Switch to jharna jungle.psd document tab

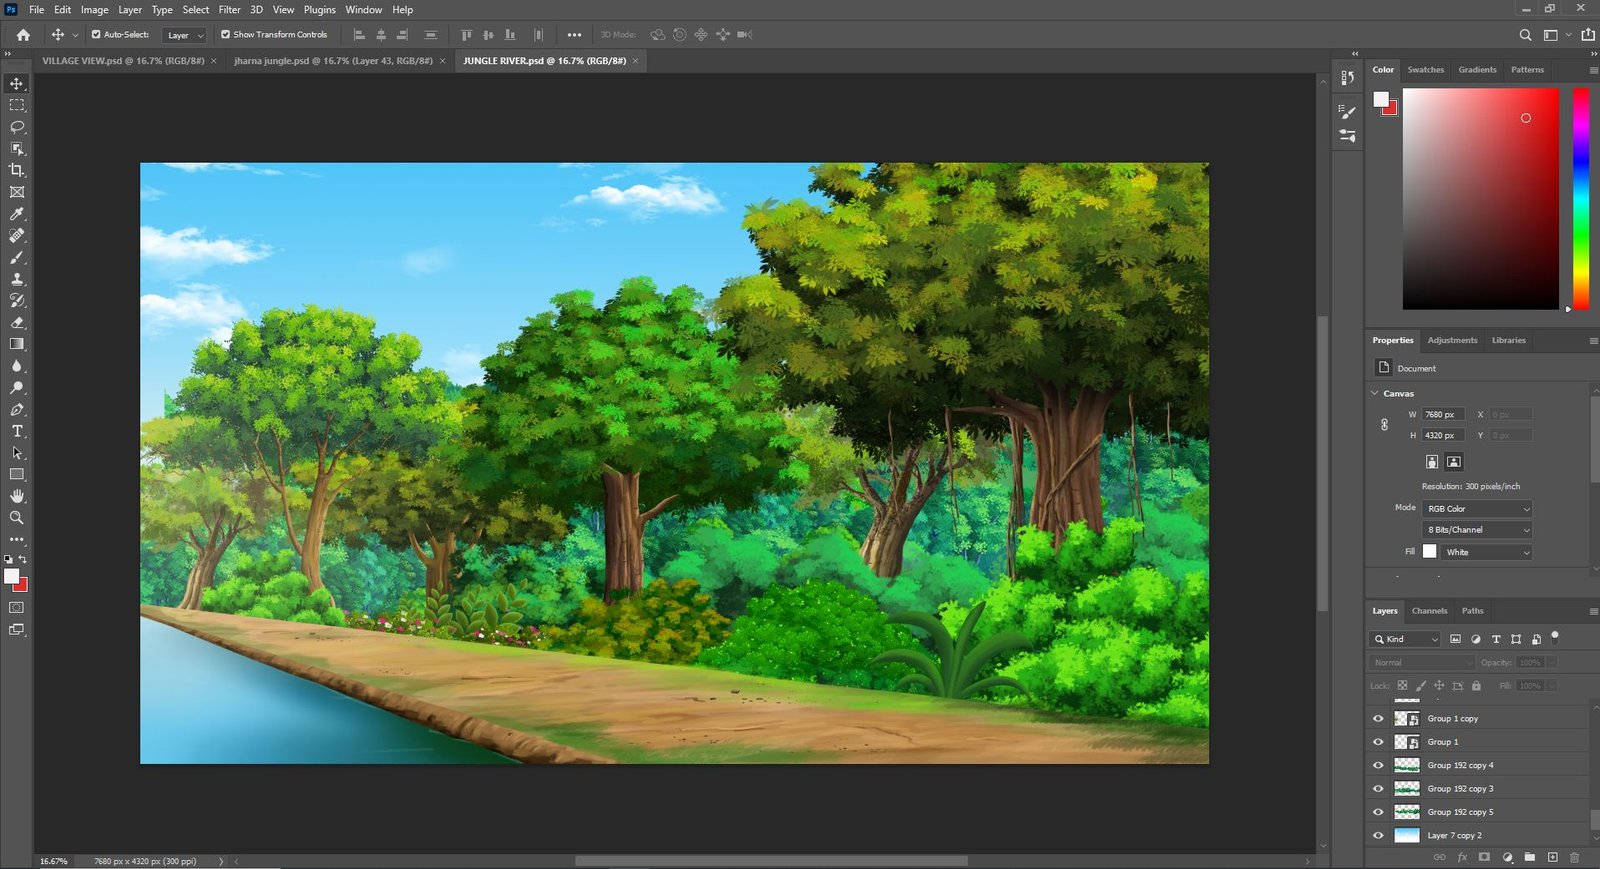[333, 61]
